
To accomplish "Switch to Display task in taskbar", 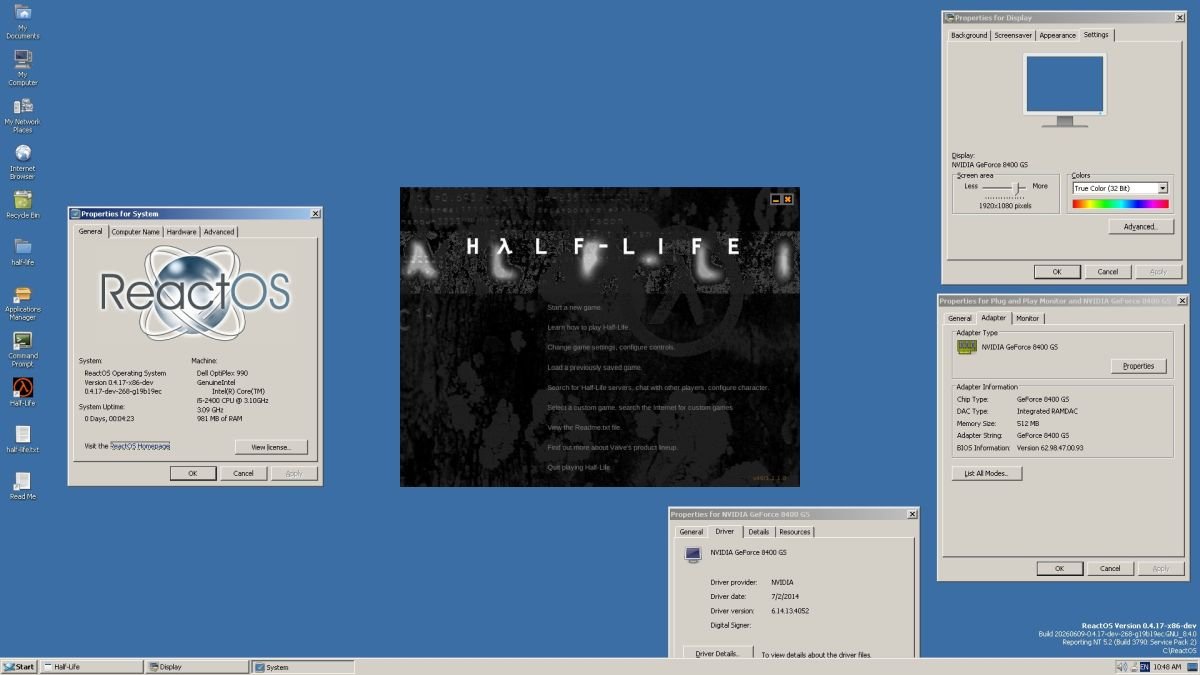I will pyautogui.click(x=197, y=667).
